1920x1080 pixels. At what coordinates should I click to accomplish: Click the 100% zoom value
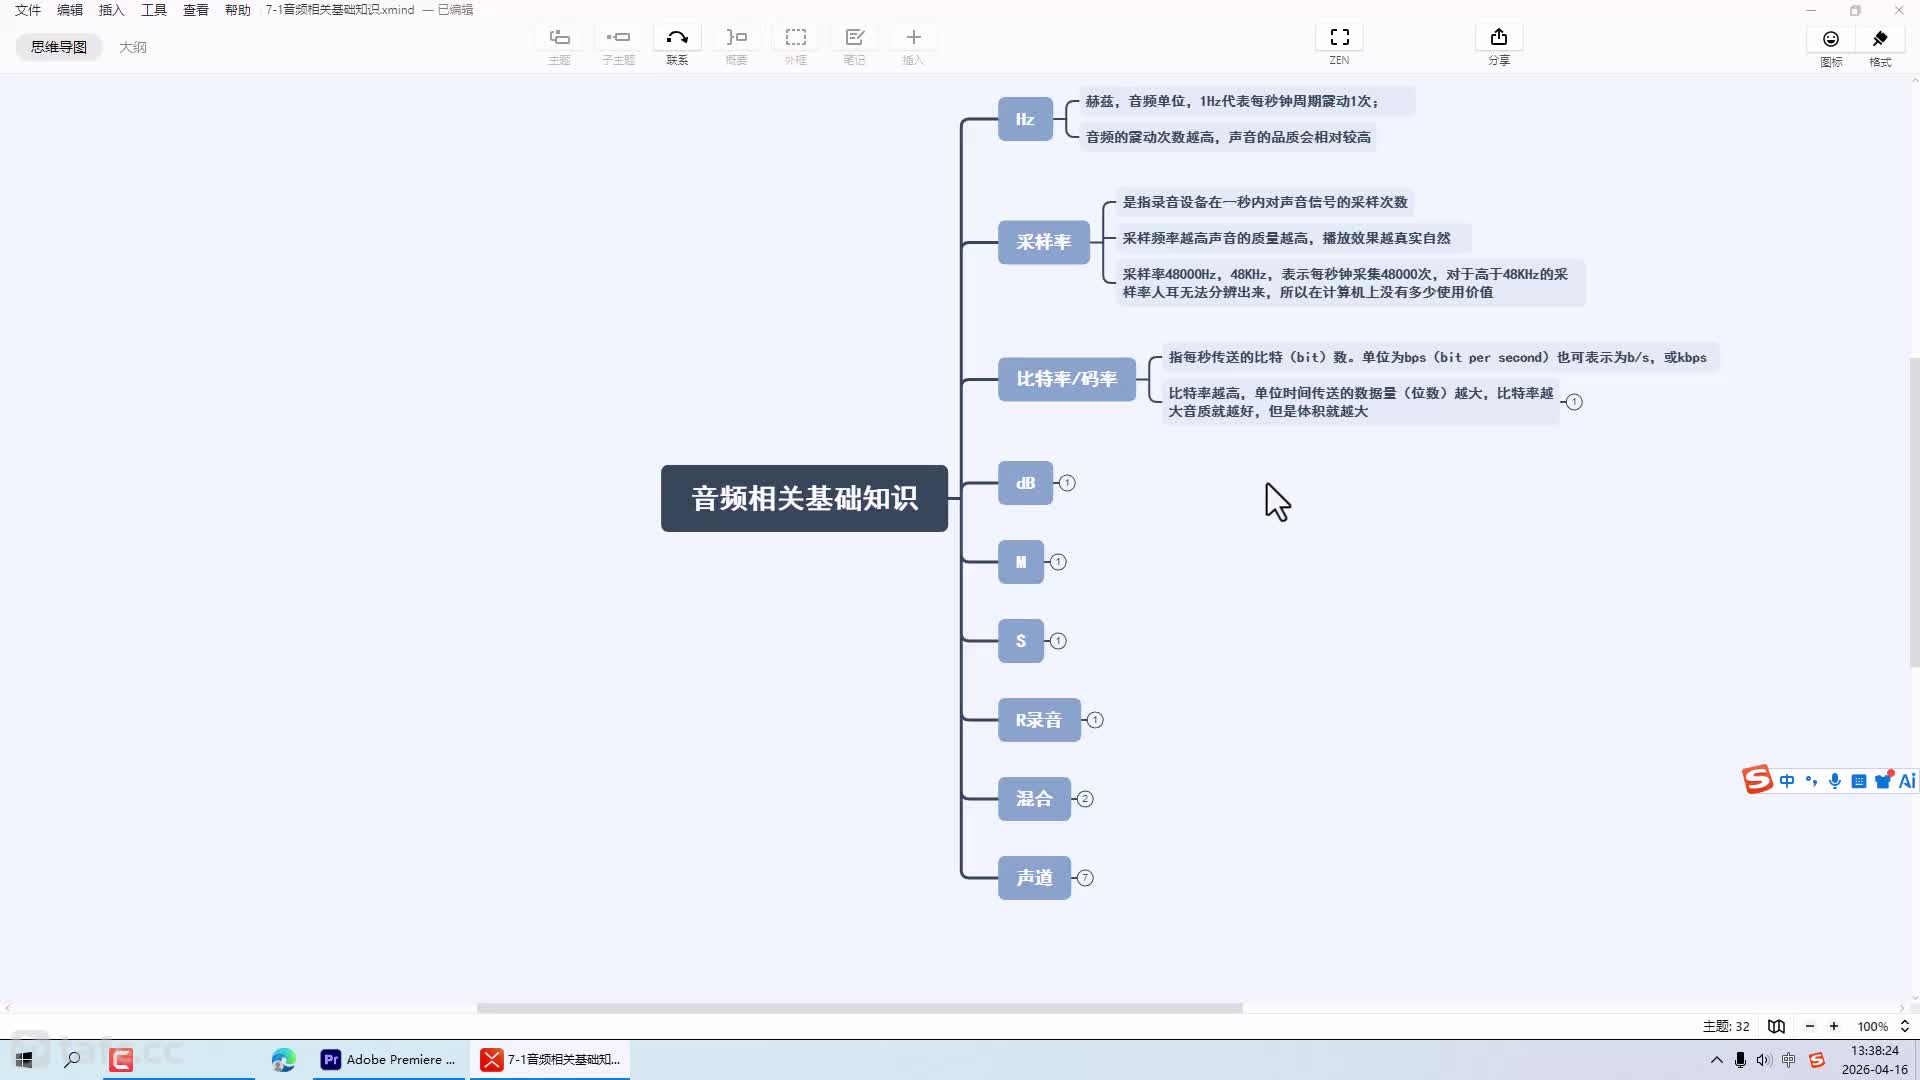[1872, 1026]
